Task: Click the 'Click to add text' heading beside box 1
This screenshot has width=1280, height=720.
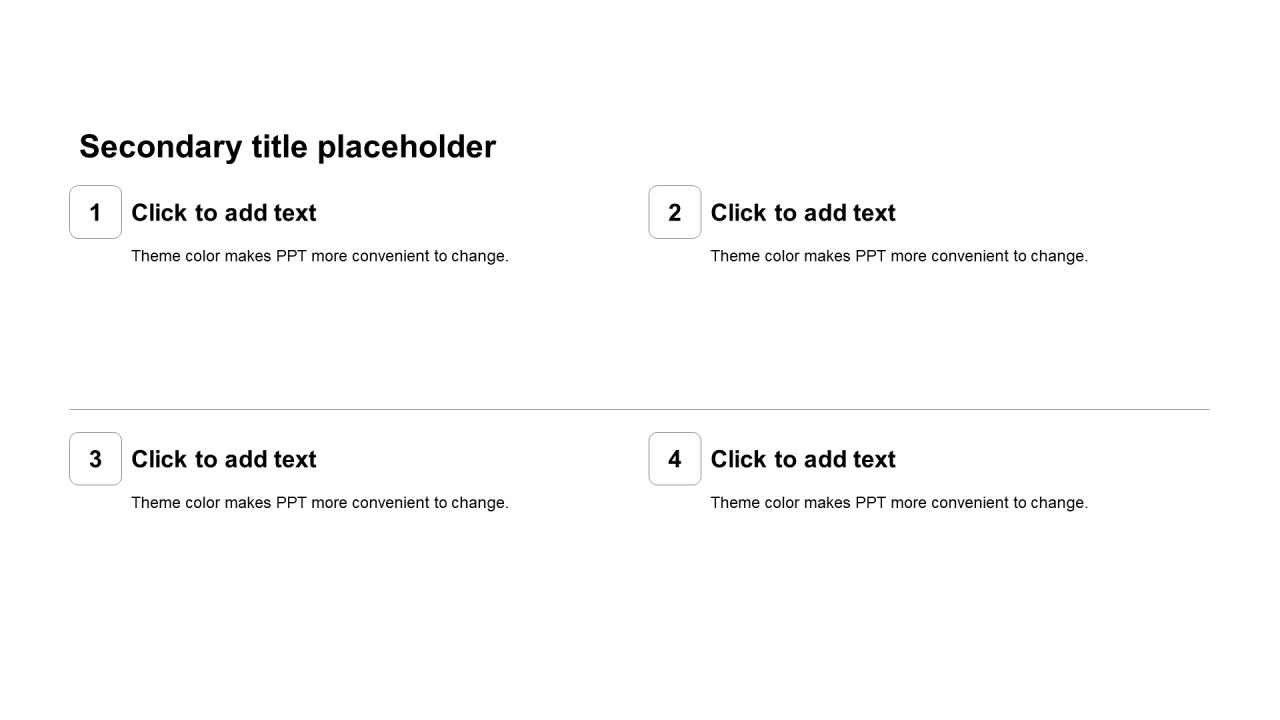Action: coord(224,213)
